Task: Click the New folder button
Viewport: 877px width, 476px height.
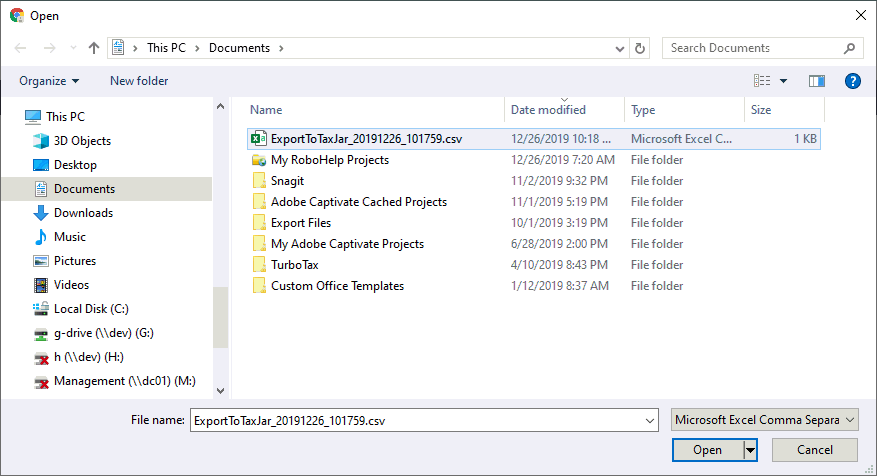Action: (x=139, y=81)
